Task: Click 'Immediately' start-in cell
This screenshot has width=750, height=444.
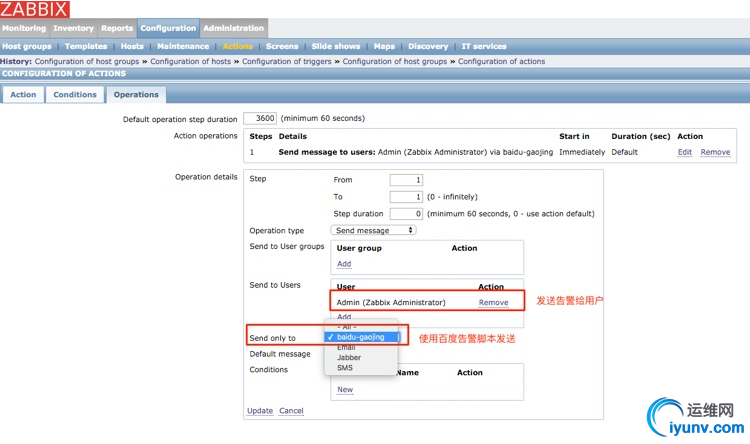Action: [582, 152]
